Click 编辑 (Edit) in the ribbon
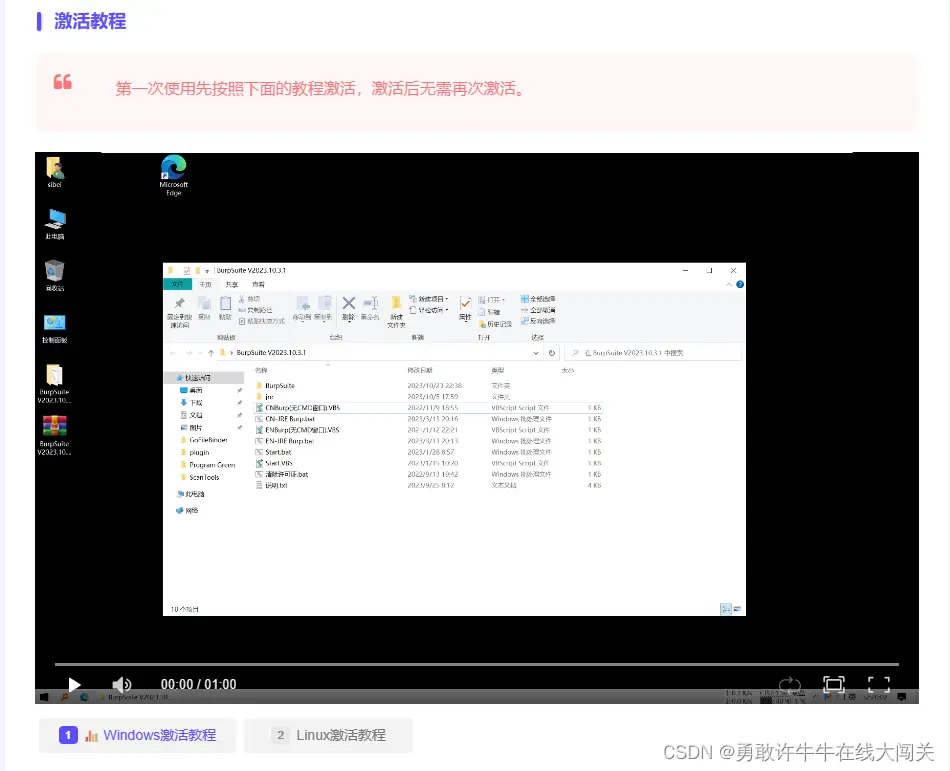The width and height of the screenshot is (950, 771). (490, 312)
